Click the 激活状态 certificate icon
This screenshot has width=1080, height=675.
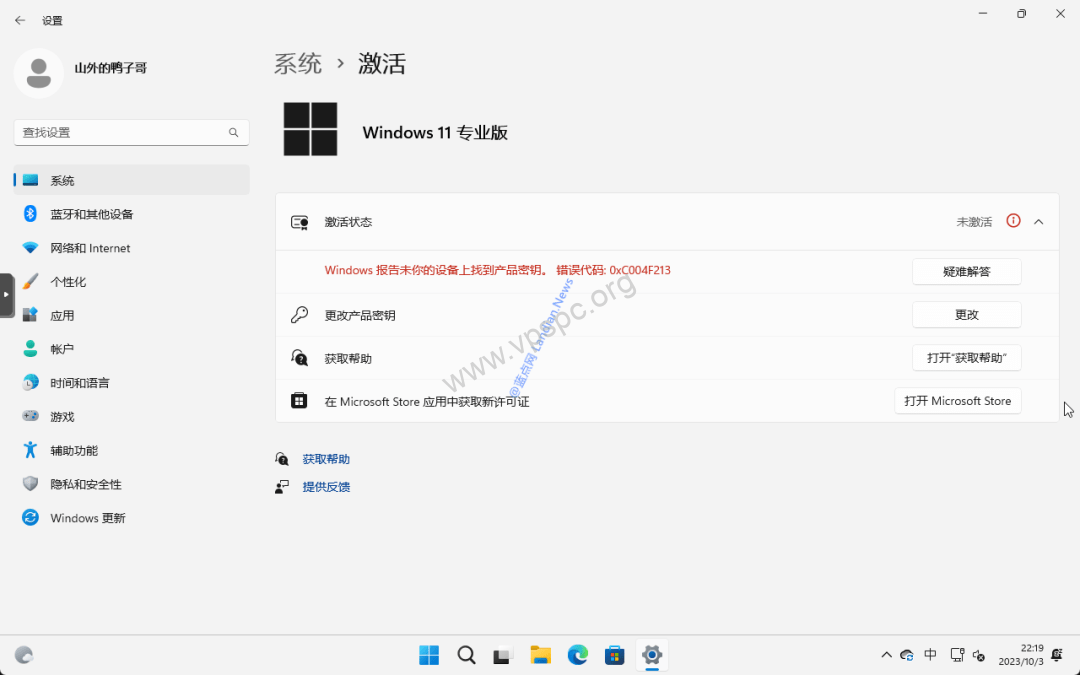[x=299, y=222]
